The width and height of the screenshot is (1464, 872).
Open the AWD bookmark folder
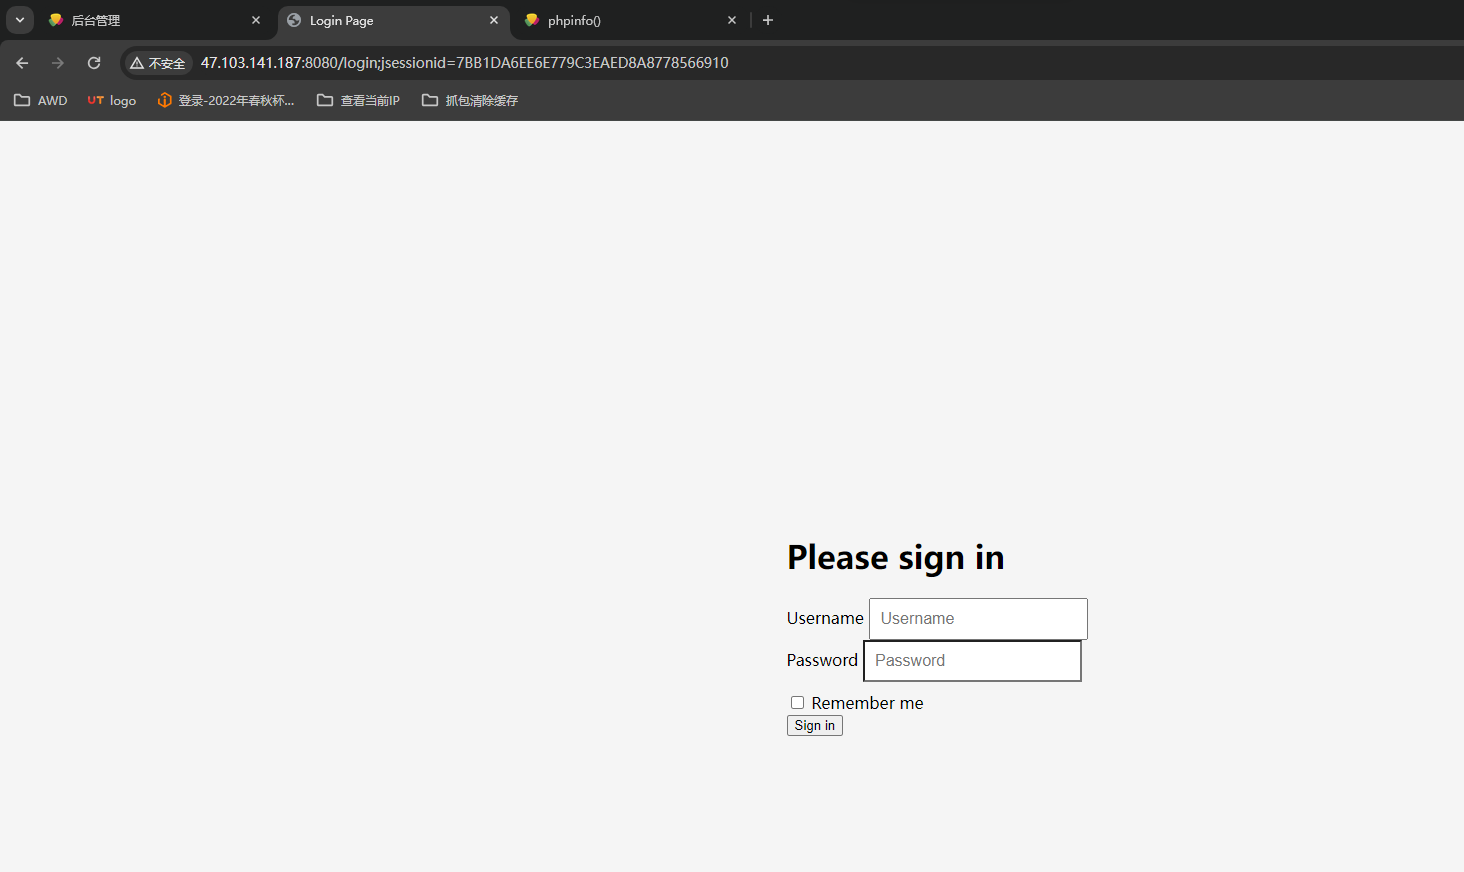(x=41, y=100)
